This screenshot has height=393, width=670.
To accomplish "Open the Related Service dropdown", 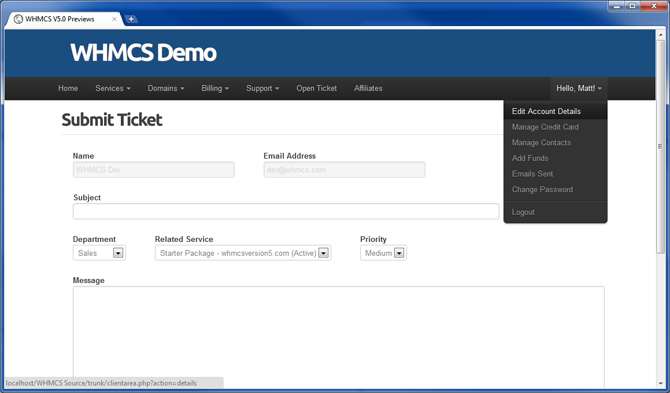I will pyautogui.click(x=243, y=253).
